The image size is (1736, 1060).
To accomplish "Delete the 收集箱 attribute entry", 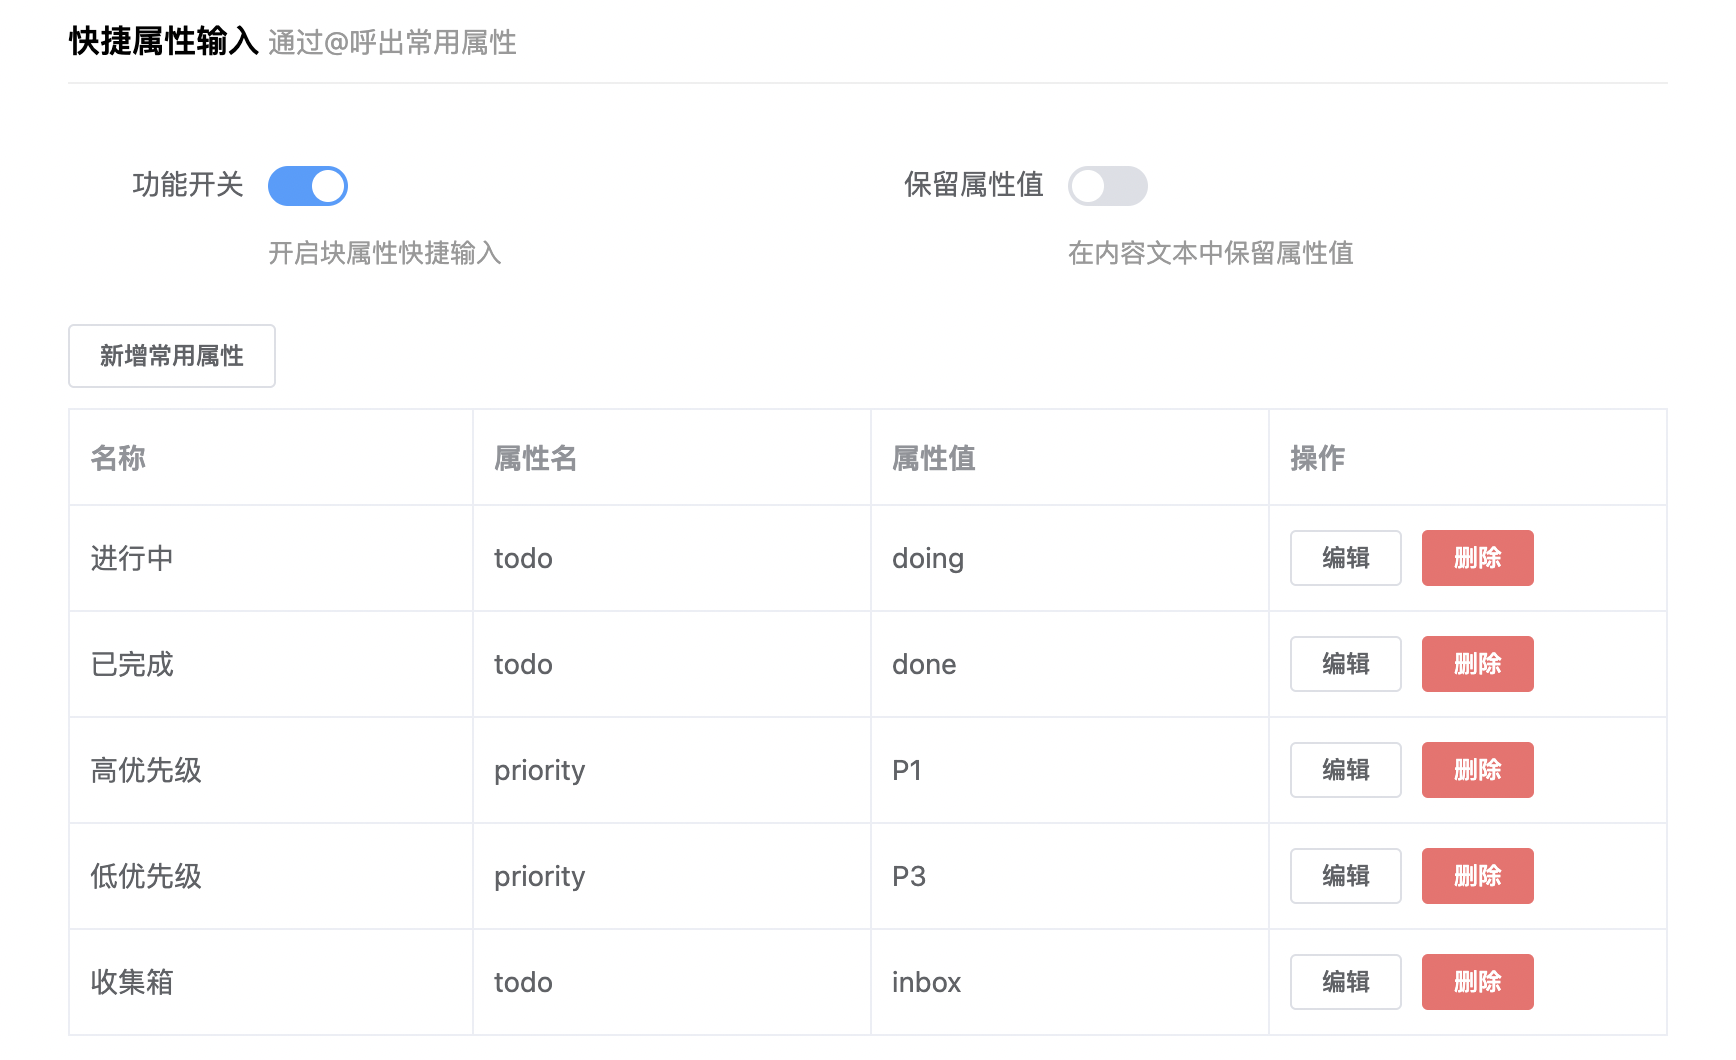I will click(x=1477, y=982).
